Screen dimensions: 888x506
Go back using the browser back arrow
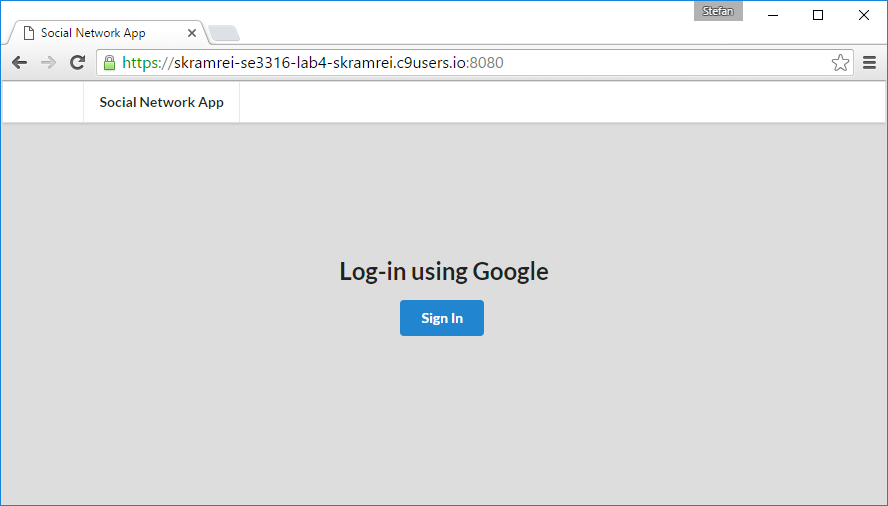tap(19, 62)
